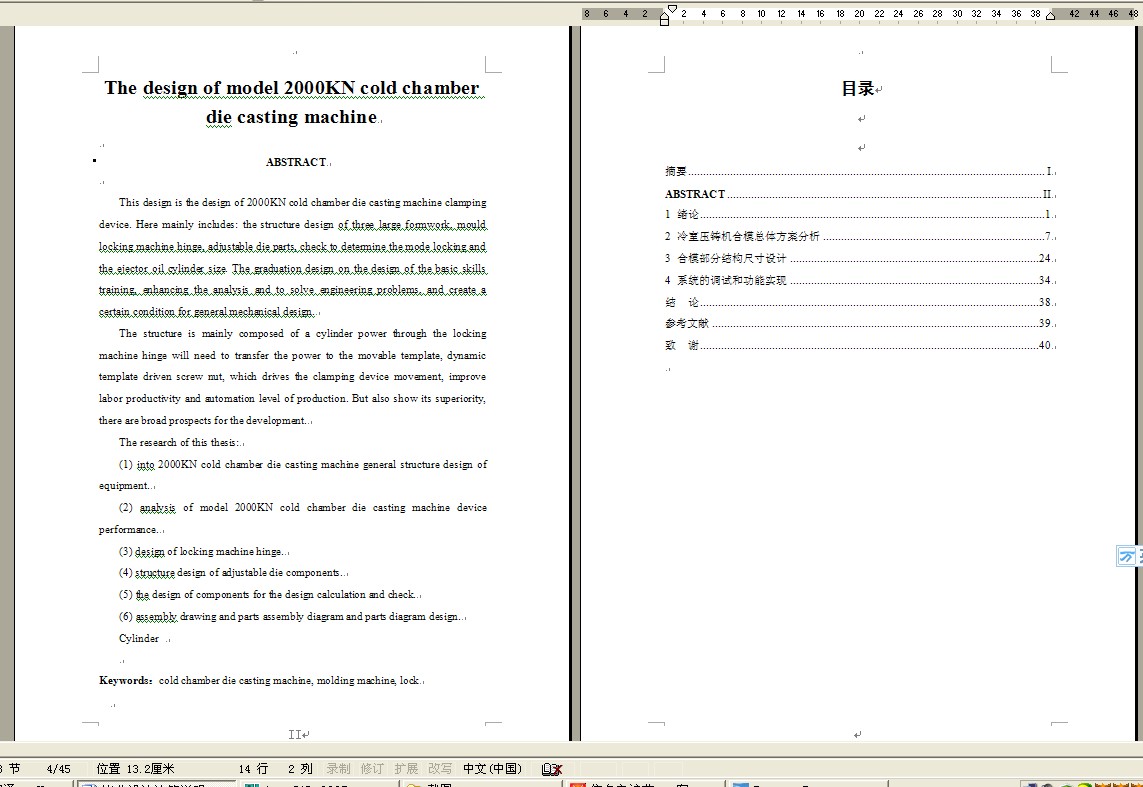1143x787 pixels.
Task: Toggle 改写 overtype mode in status bar
Action: coord(440,769)
